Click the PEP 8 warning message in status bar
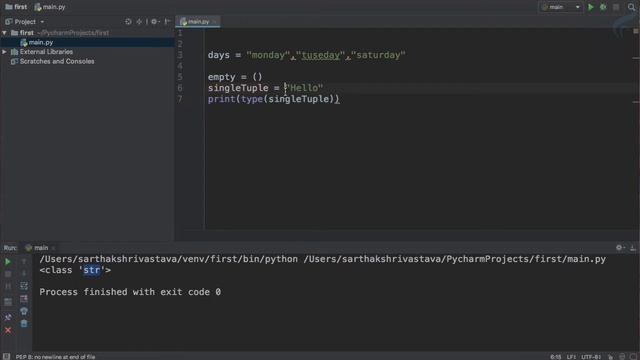 tap(56, 357)
